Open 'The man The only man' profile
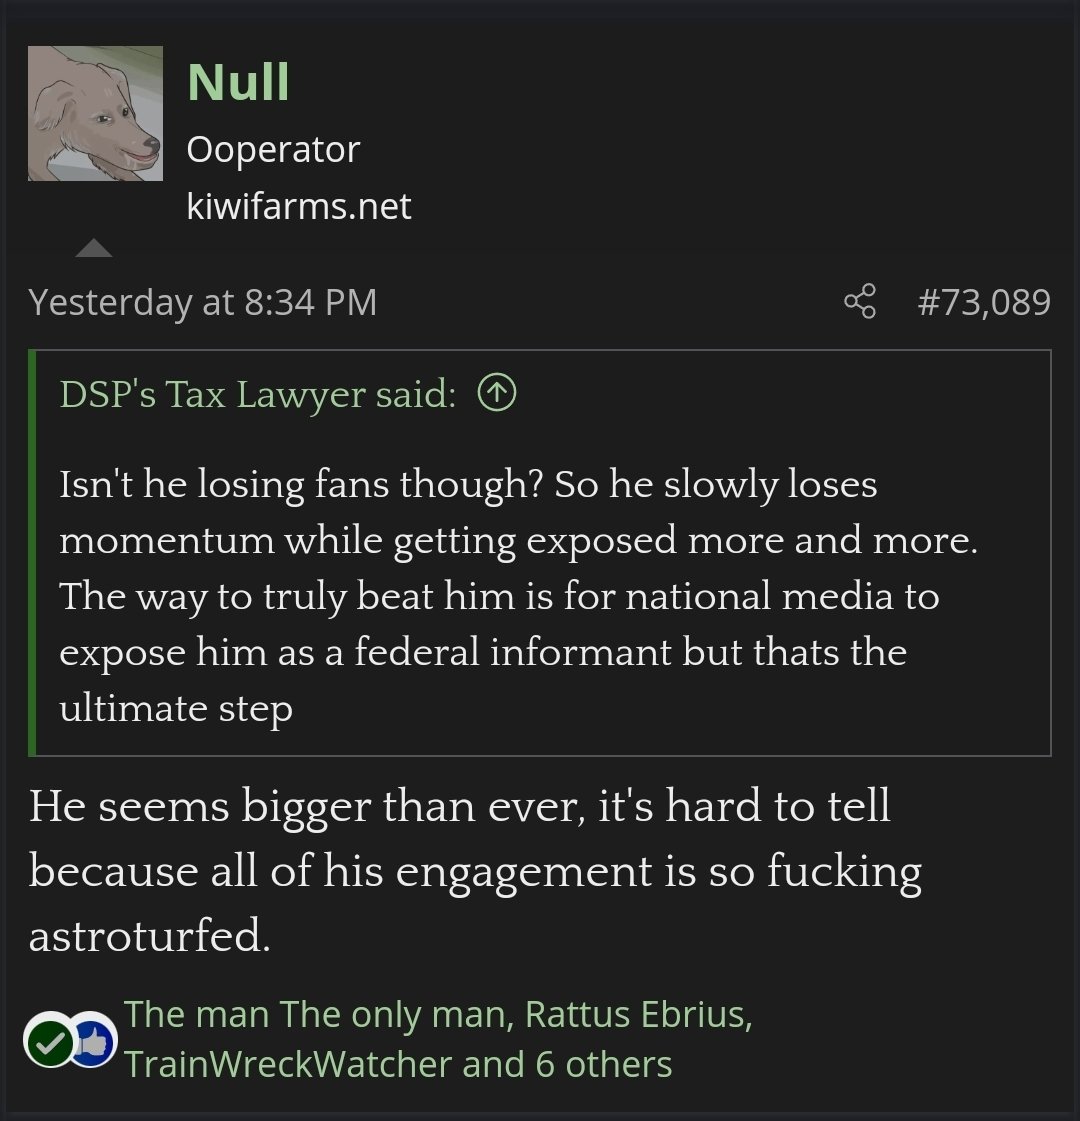This screenshot has width=1080, height=1121. pos(318,1014)
